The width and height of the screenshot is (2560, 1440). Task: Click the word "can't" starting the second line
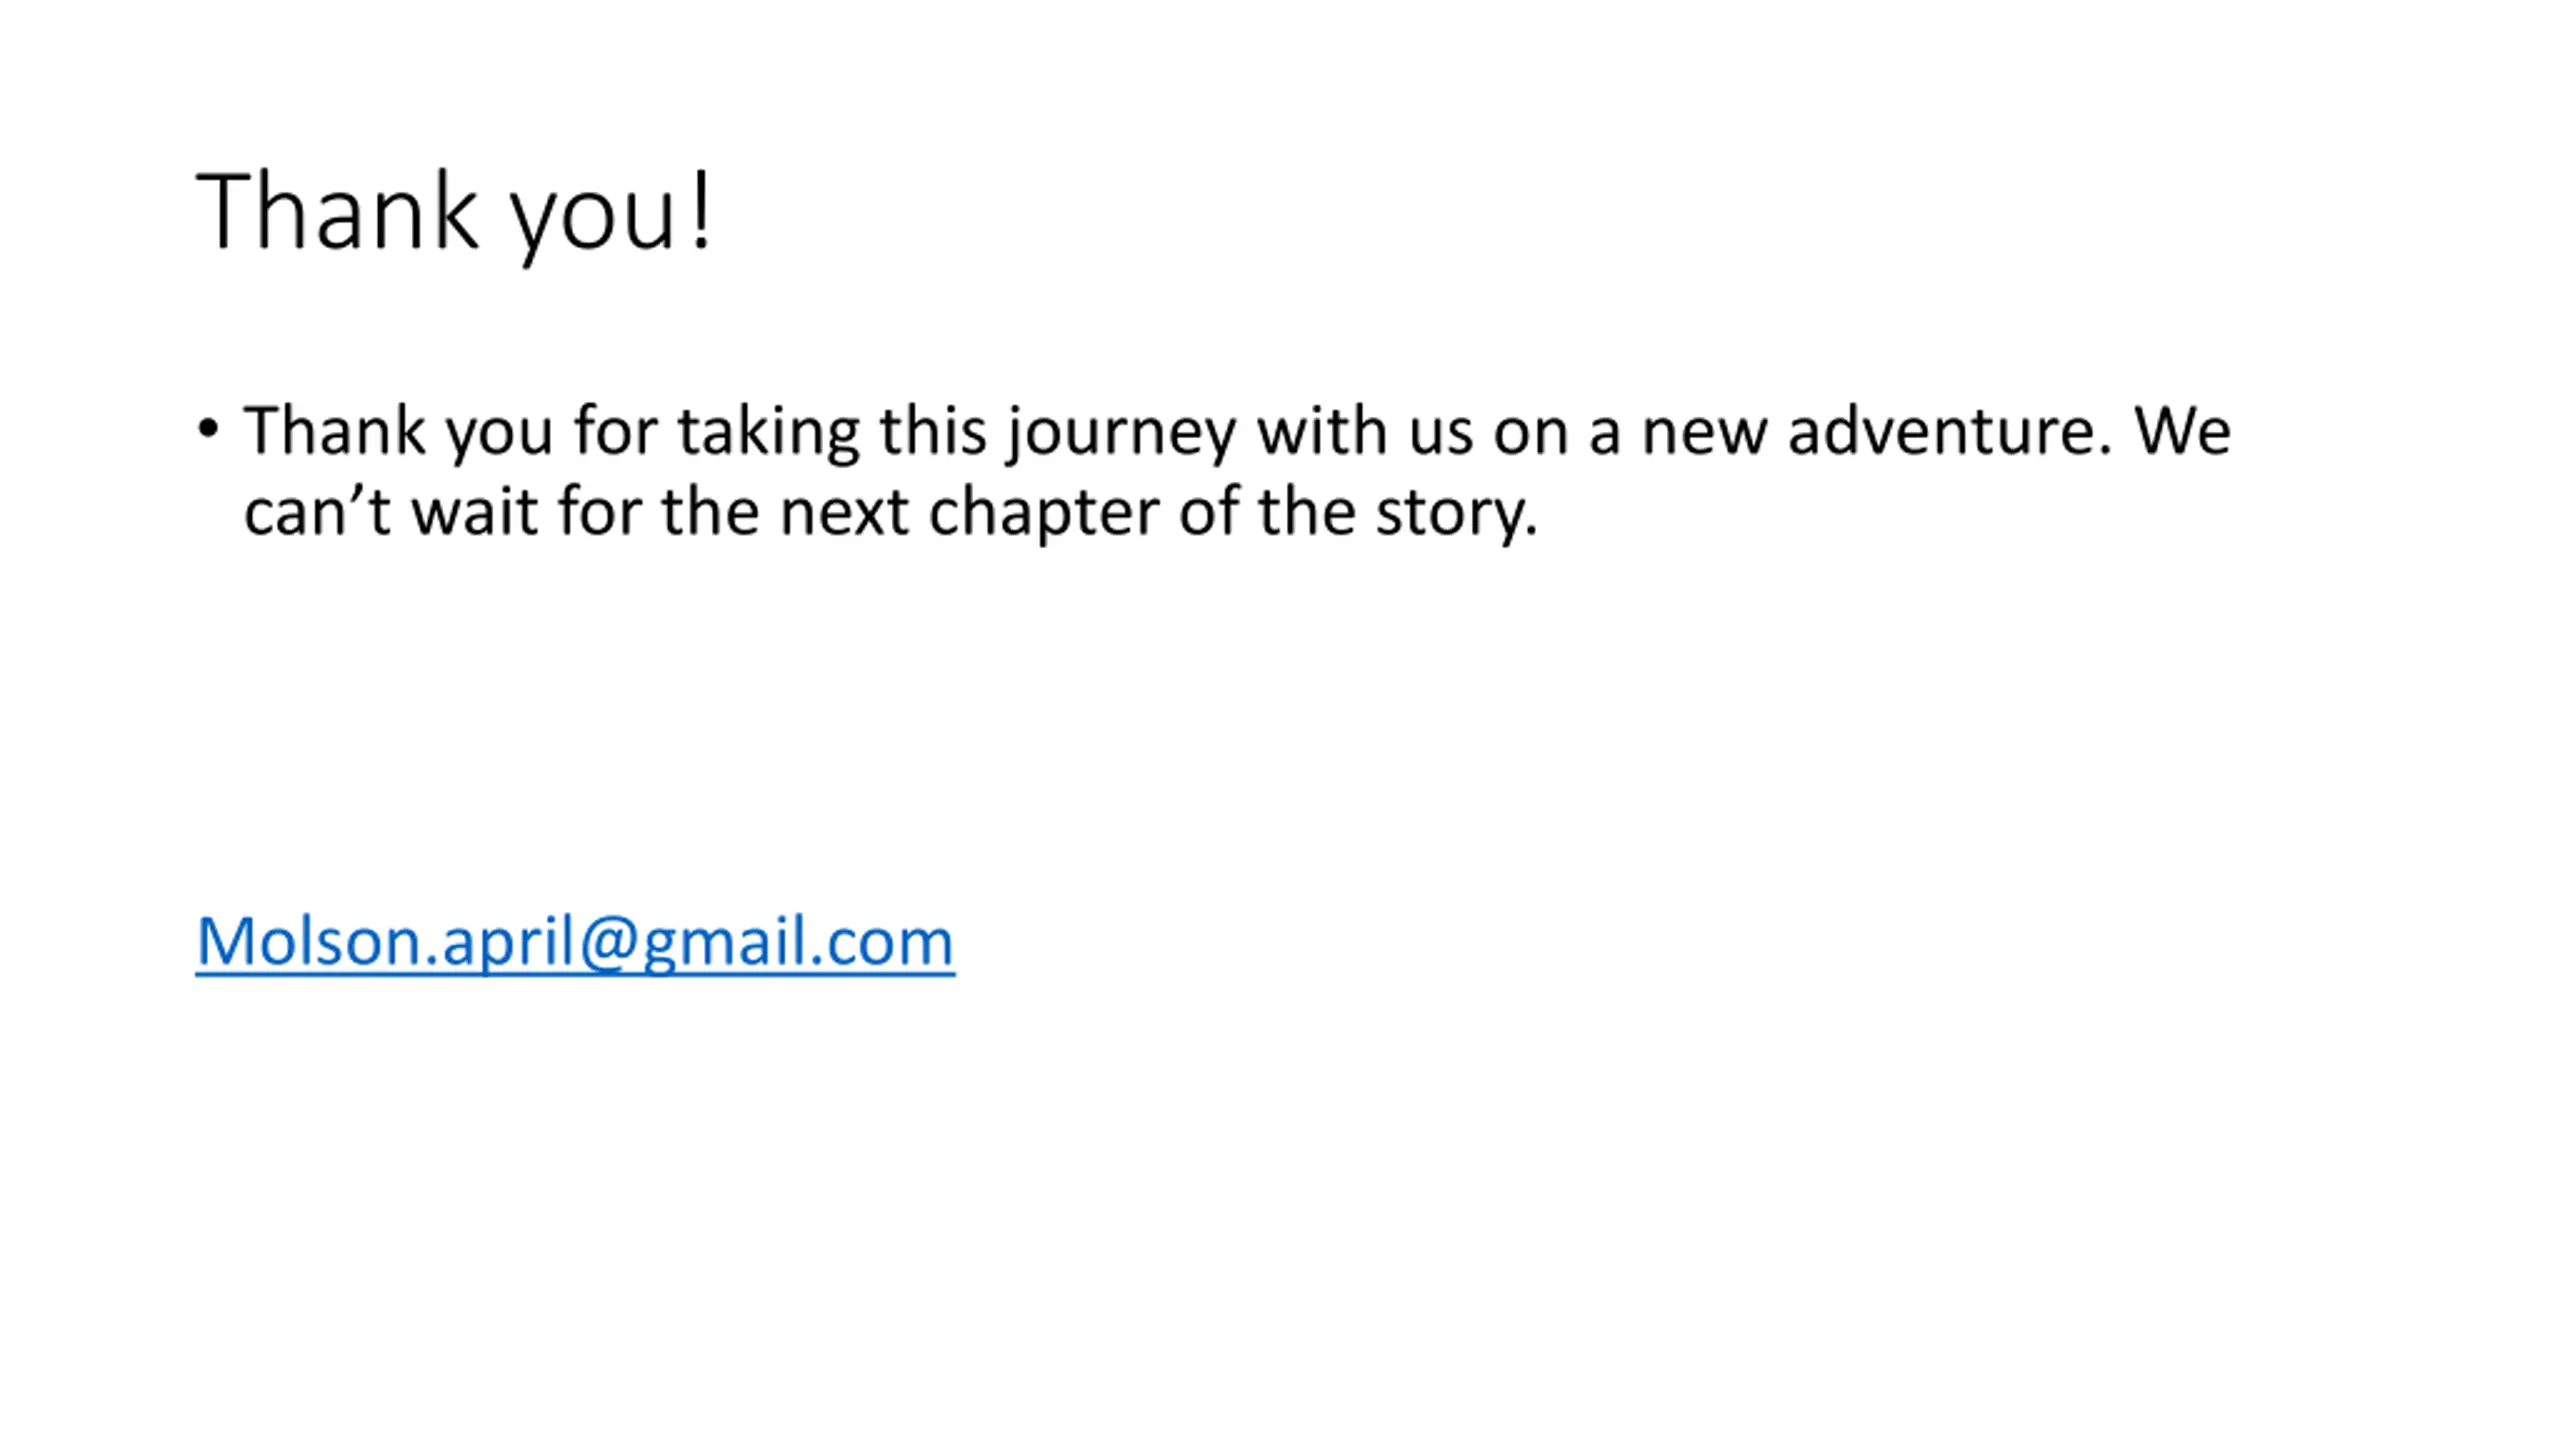317,513
